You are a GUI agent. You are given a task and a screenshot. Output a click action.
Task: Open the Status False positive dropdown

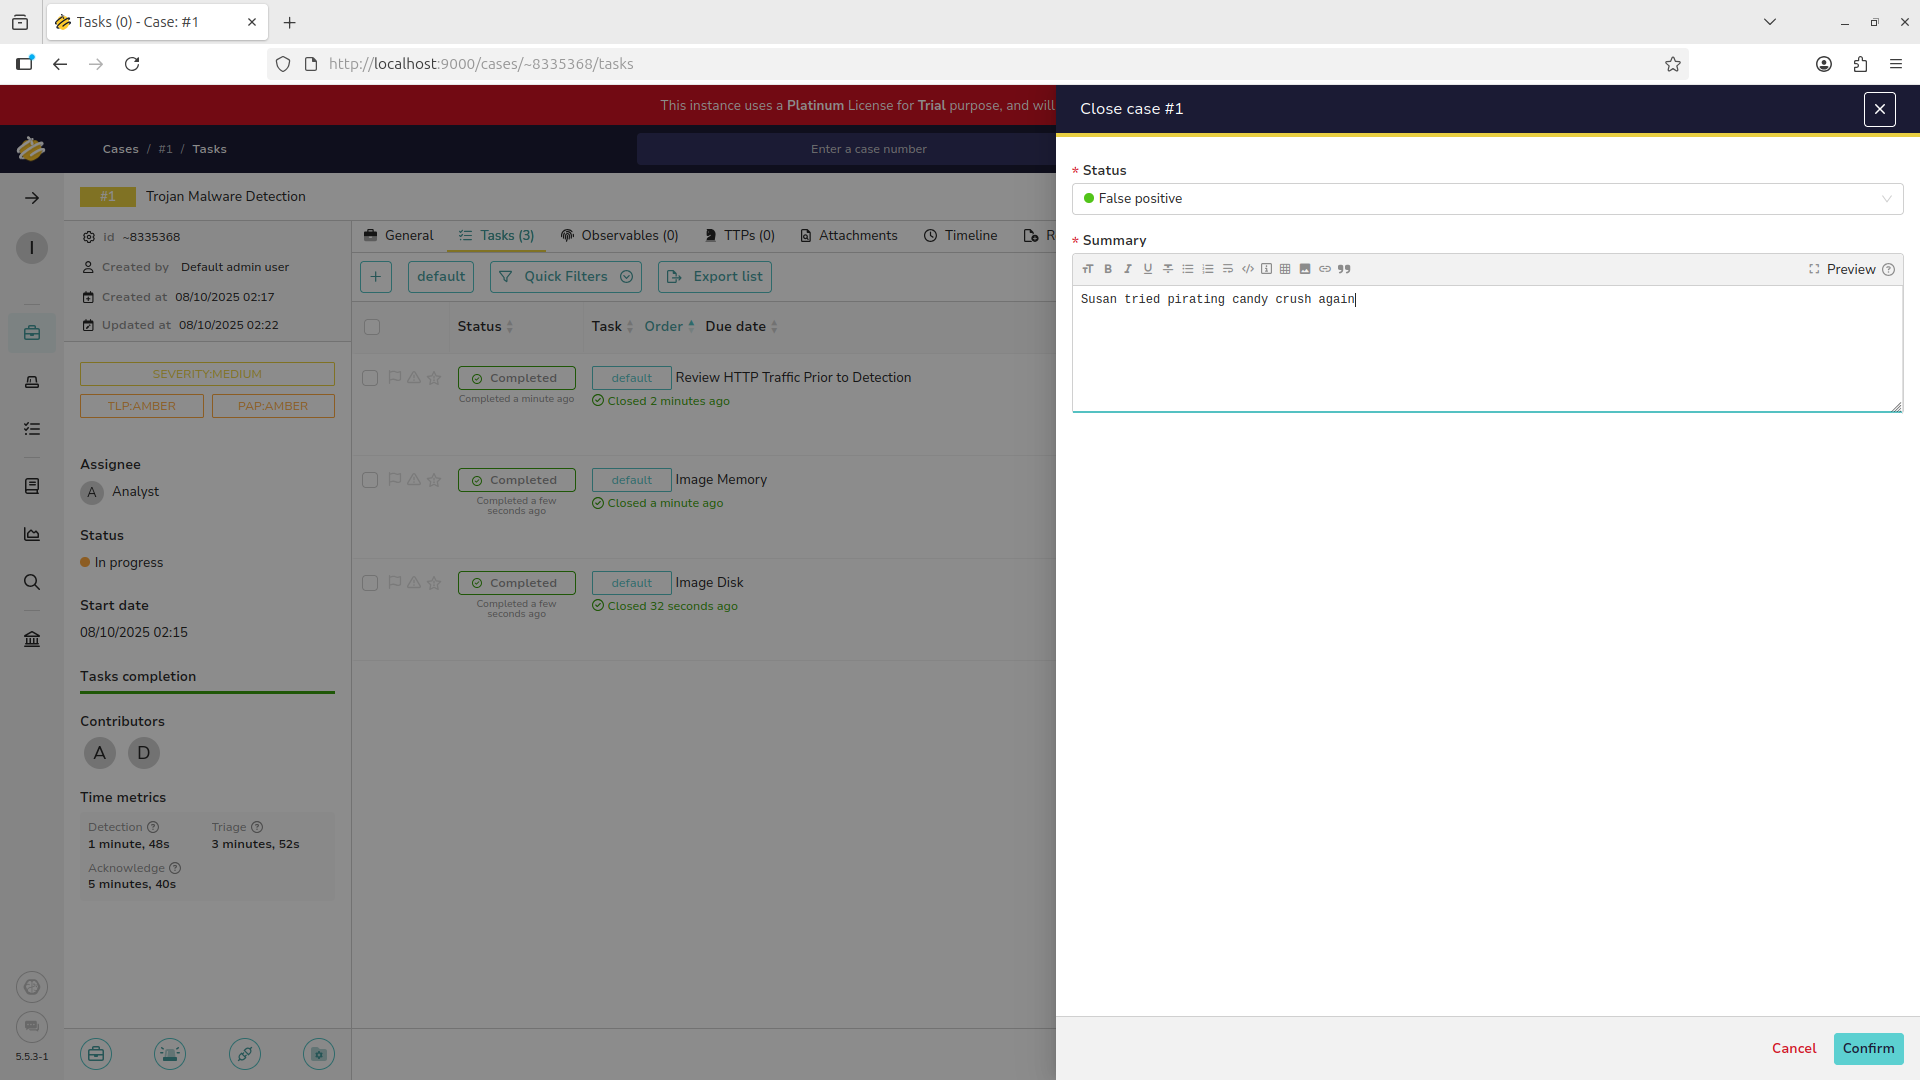(1487, 199)
